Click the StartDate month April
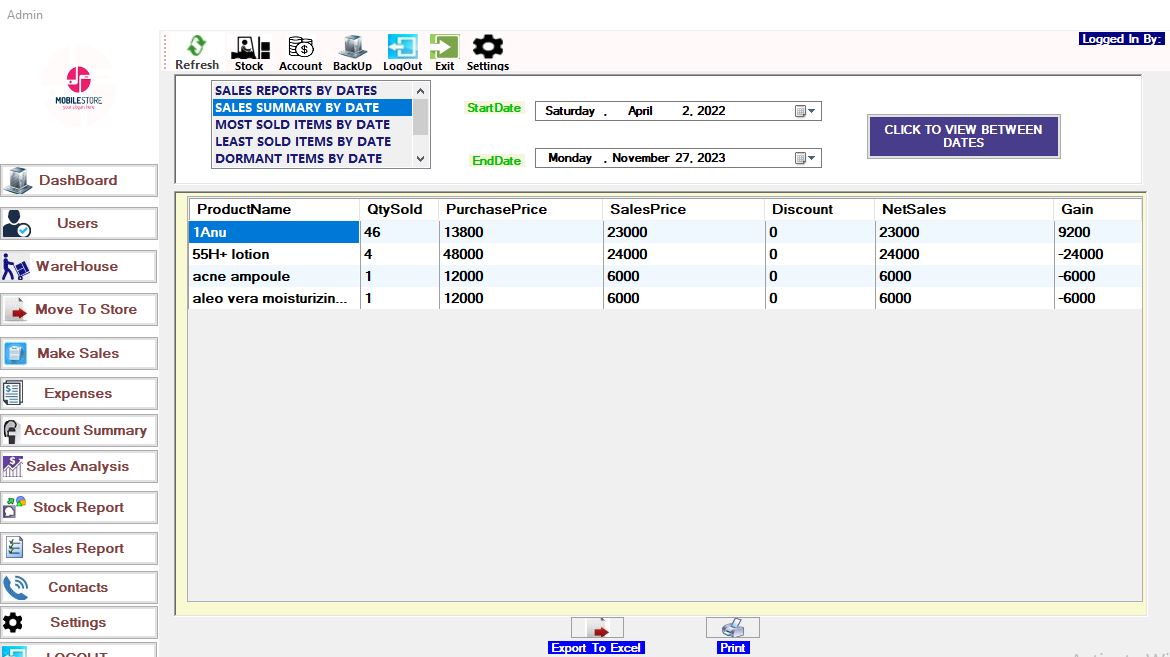The height and width of the screenshot is (657, 1170). click(640, 111)
